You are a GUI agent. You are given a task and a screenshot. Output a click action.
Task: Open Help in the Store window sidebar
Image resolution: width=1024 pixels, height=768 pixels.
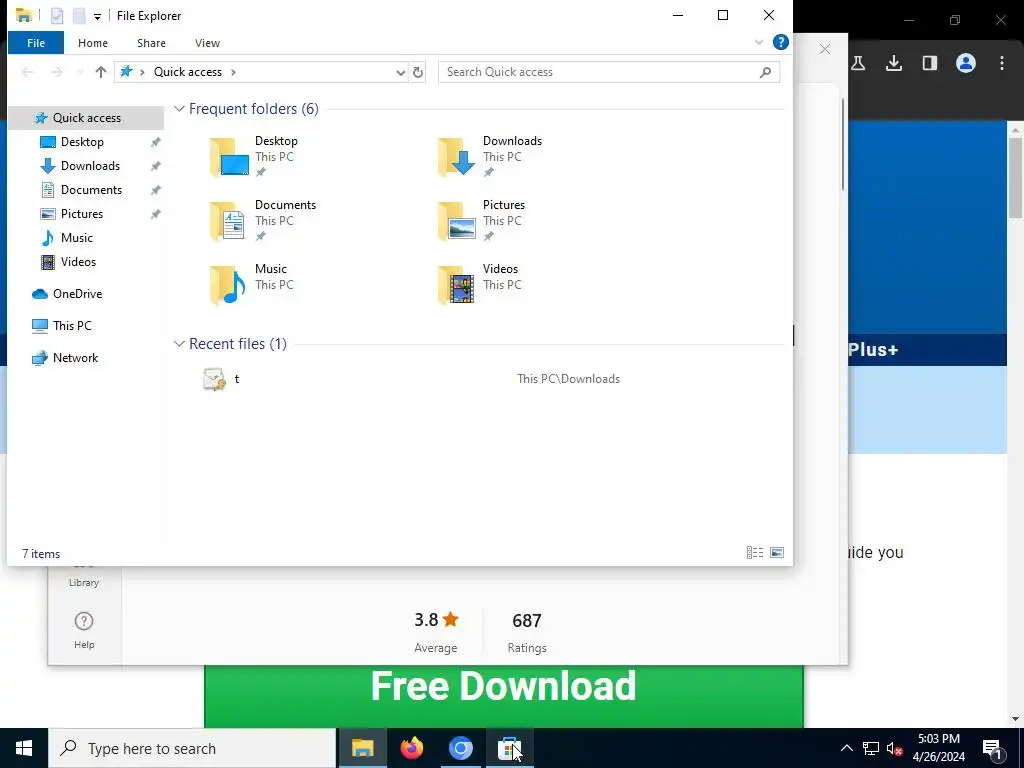pos(84,631)
